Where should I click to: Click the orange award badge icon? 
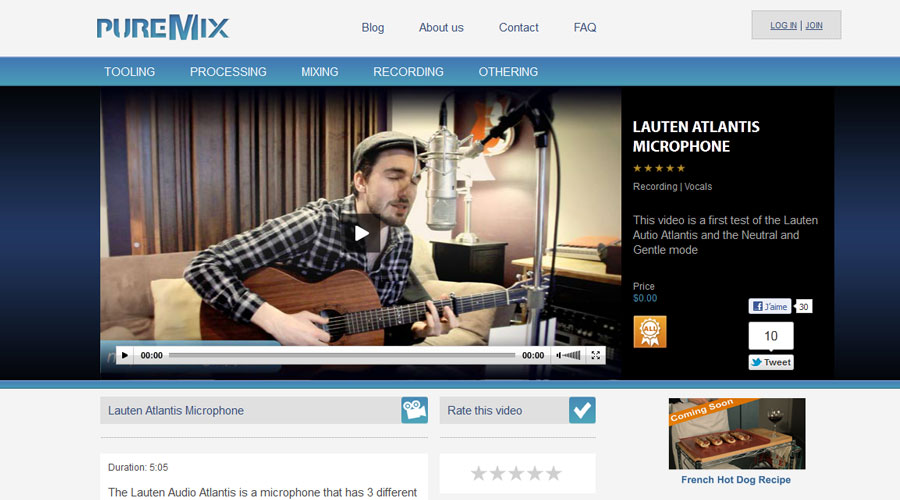649,332
